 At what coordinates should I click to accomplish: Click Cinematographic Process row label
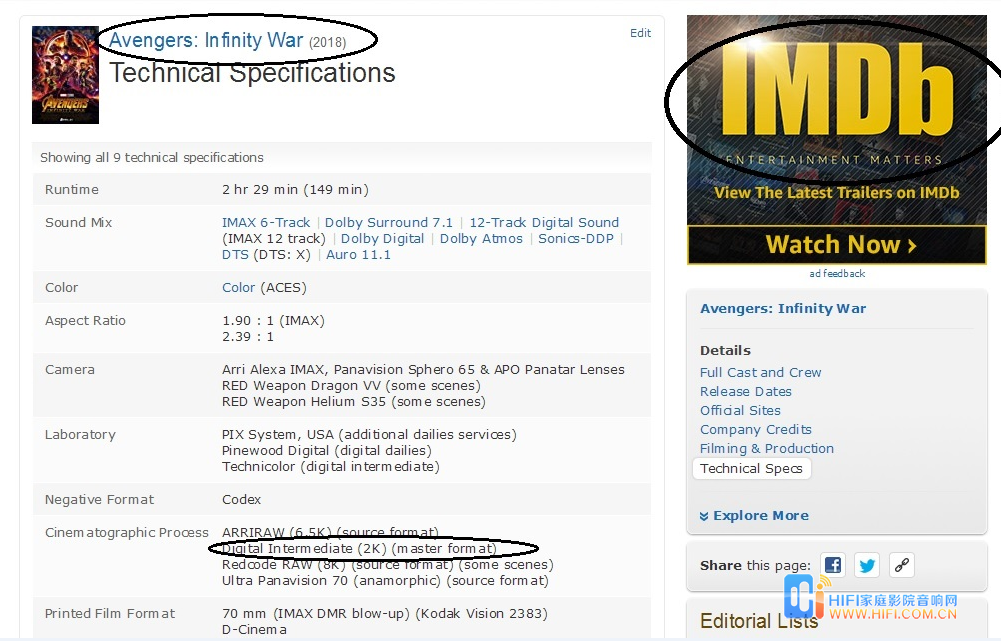126,533
